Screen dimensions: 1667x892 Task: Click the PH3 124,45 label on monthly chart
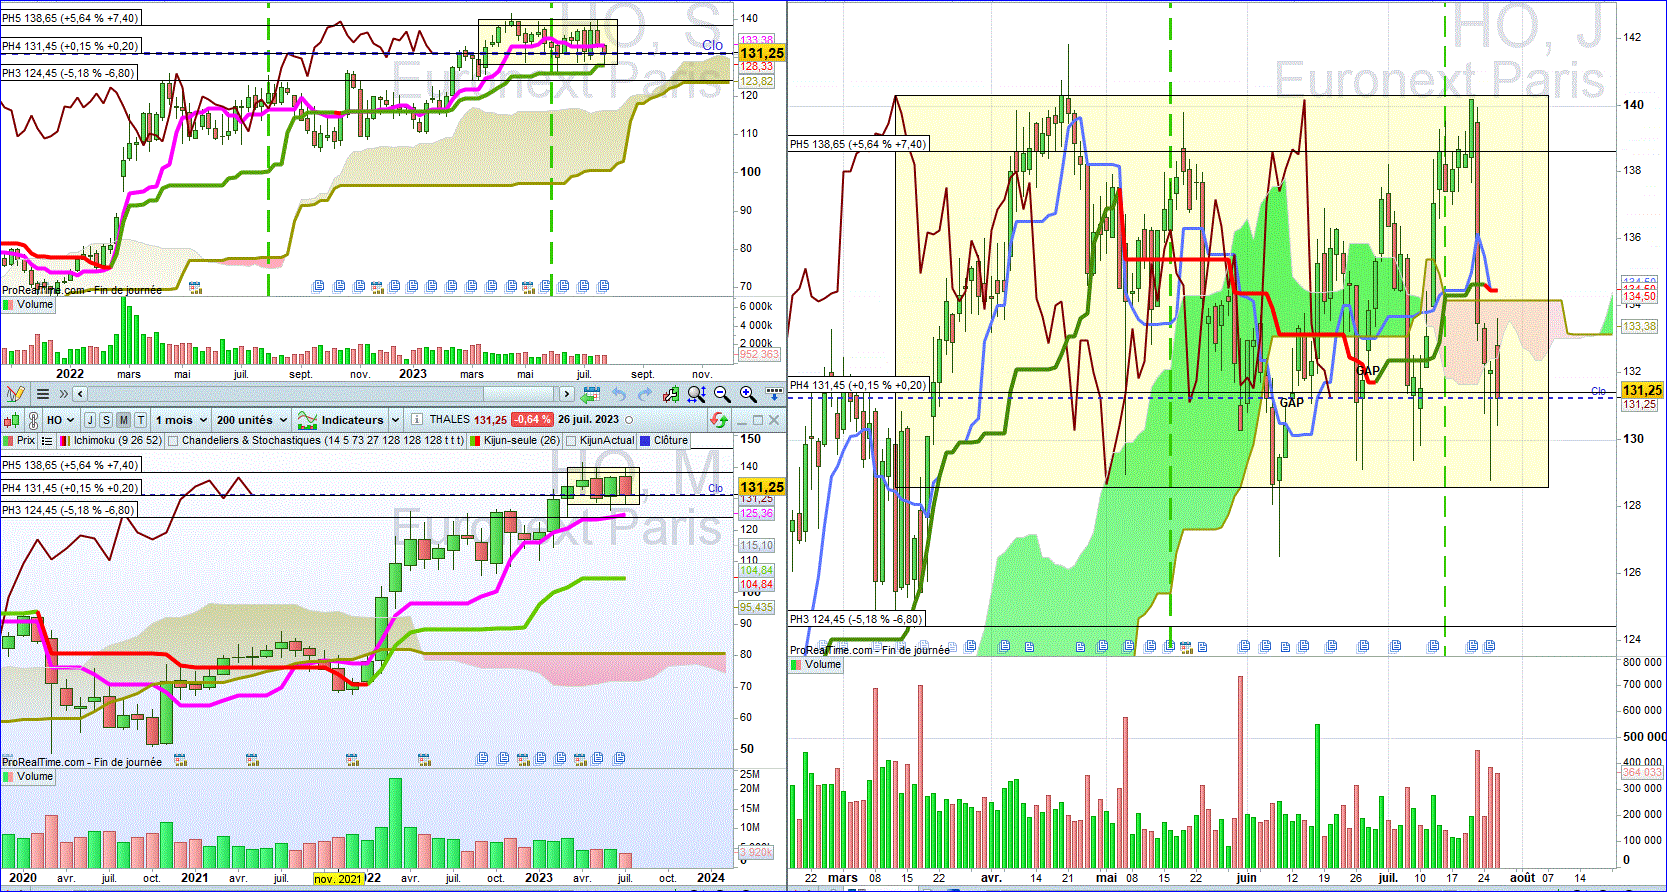point(68,510)
